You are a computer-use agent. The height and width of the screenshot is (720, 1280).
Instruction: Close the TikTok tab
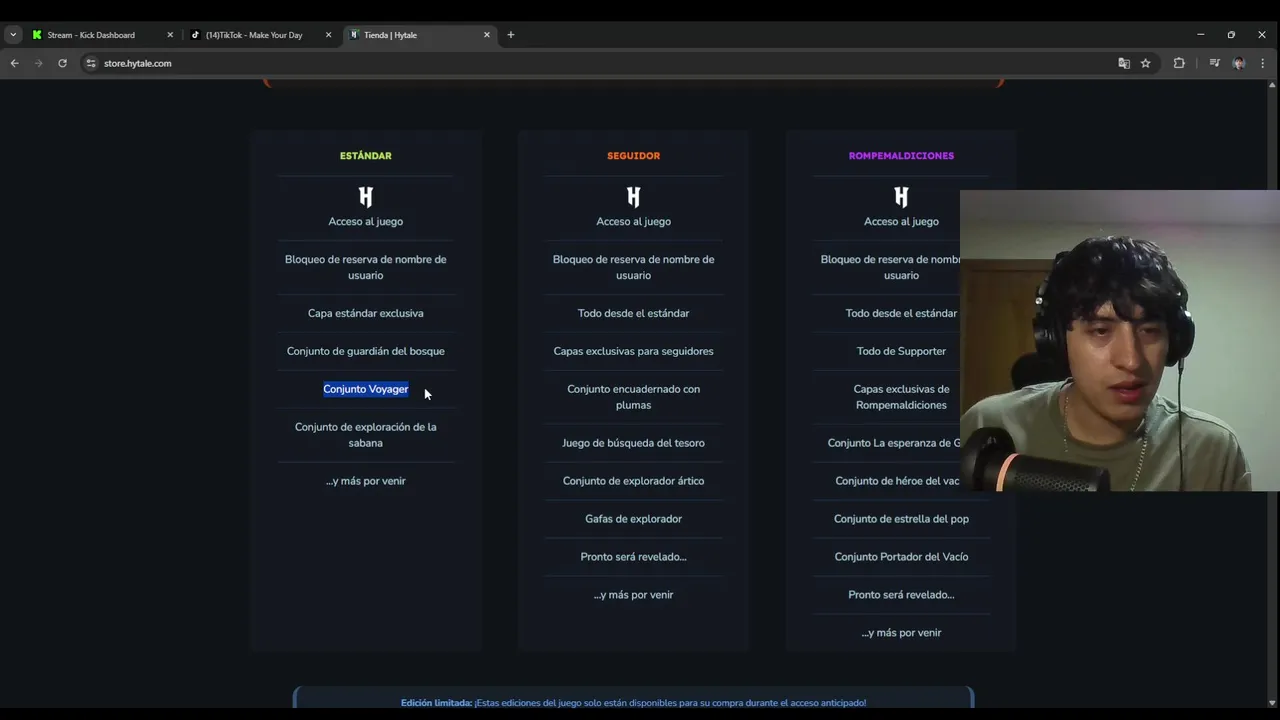point(328,35)
